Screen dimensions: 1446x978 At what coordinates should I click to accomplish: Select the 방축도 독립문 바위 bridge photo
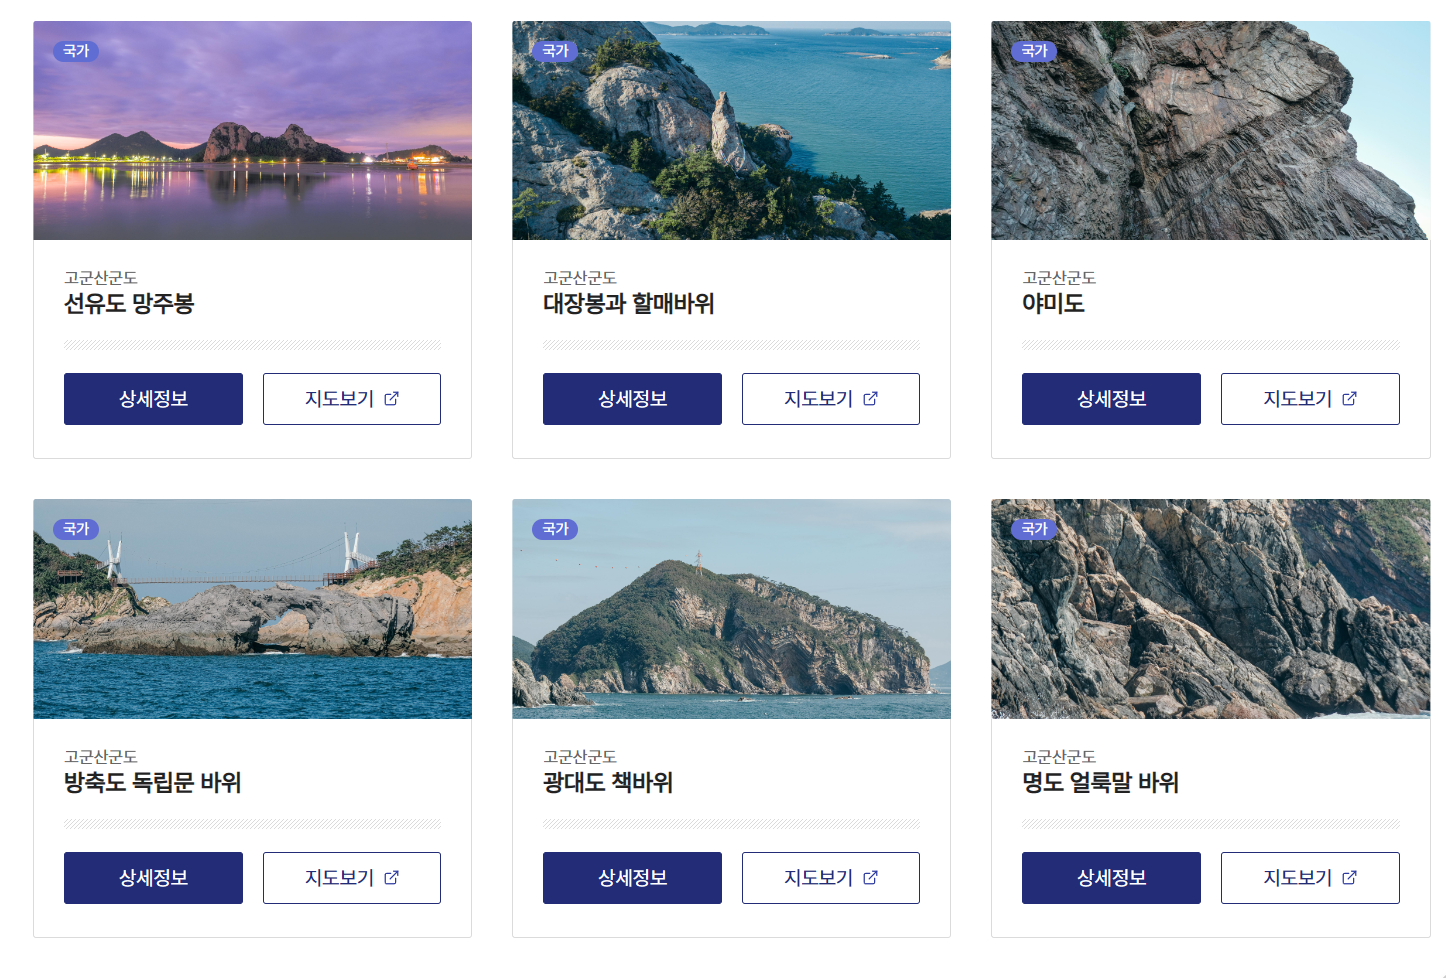[252, 609]
